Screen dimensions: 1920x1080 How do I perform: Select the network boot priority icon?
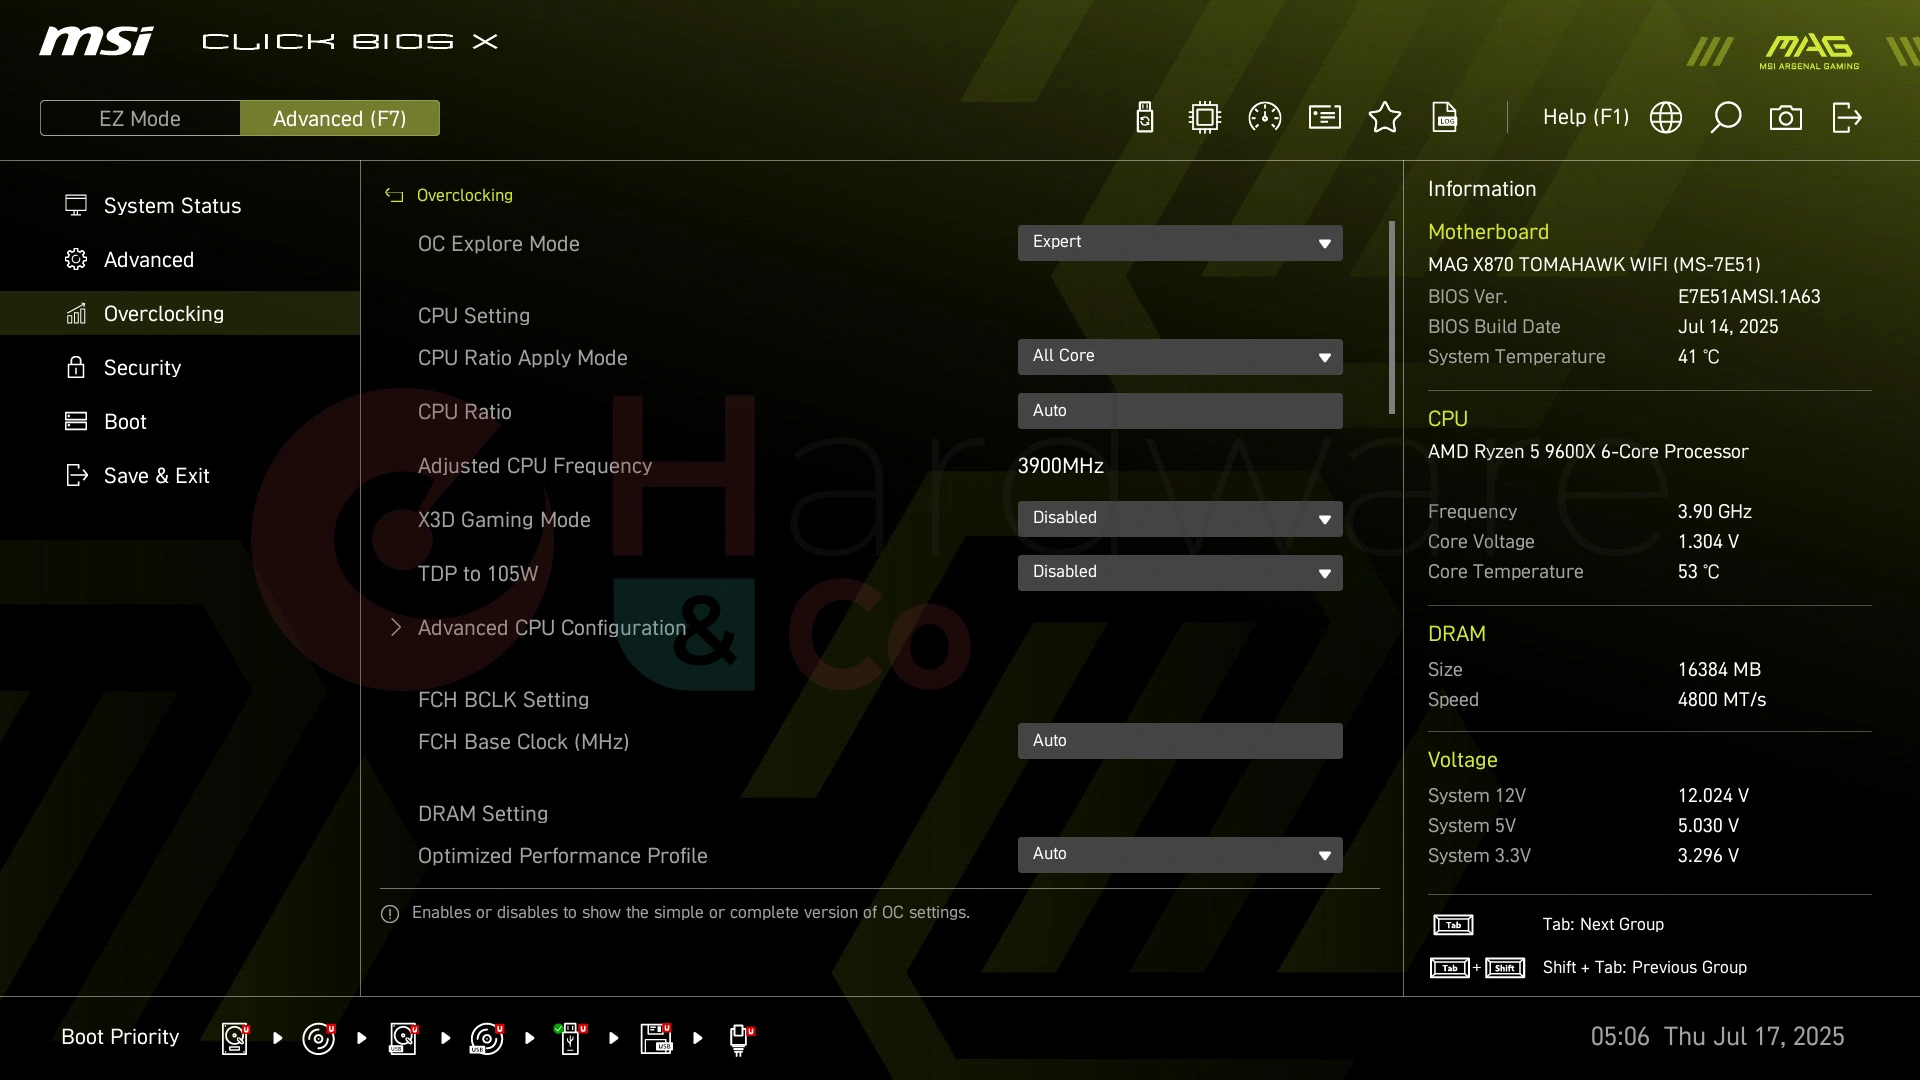coord(740,1040)
